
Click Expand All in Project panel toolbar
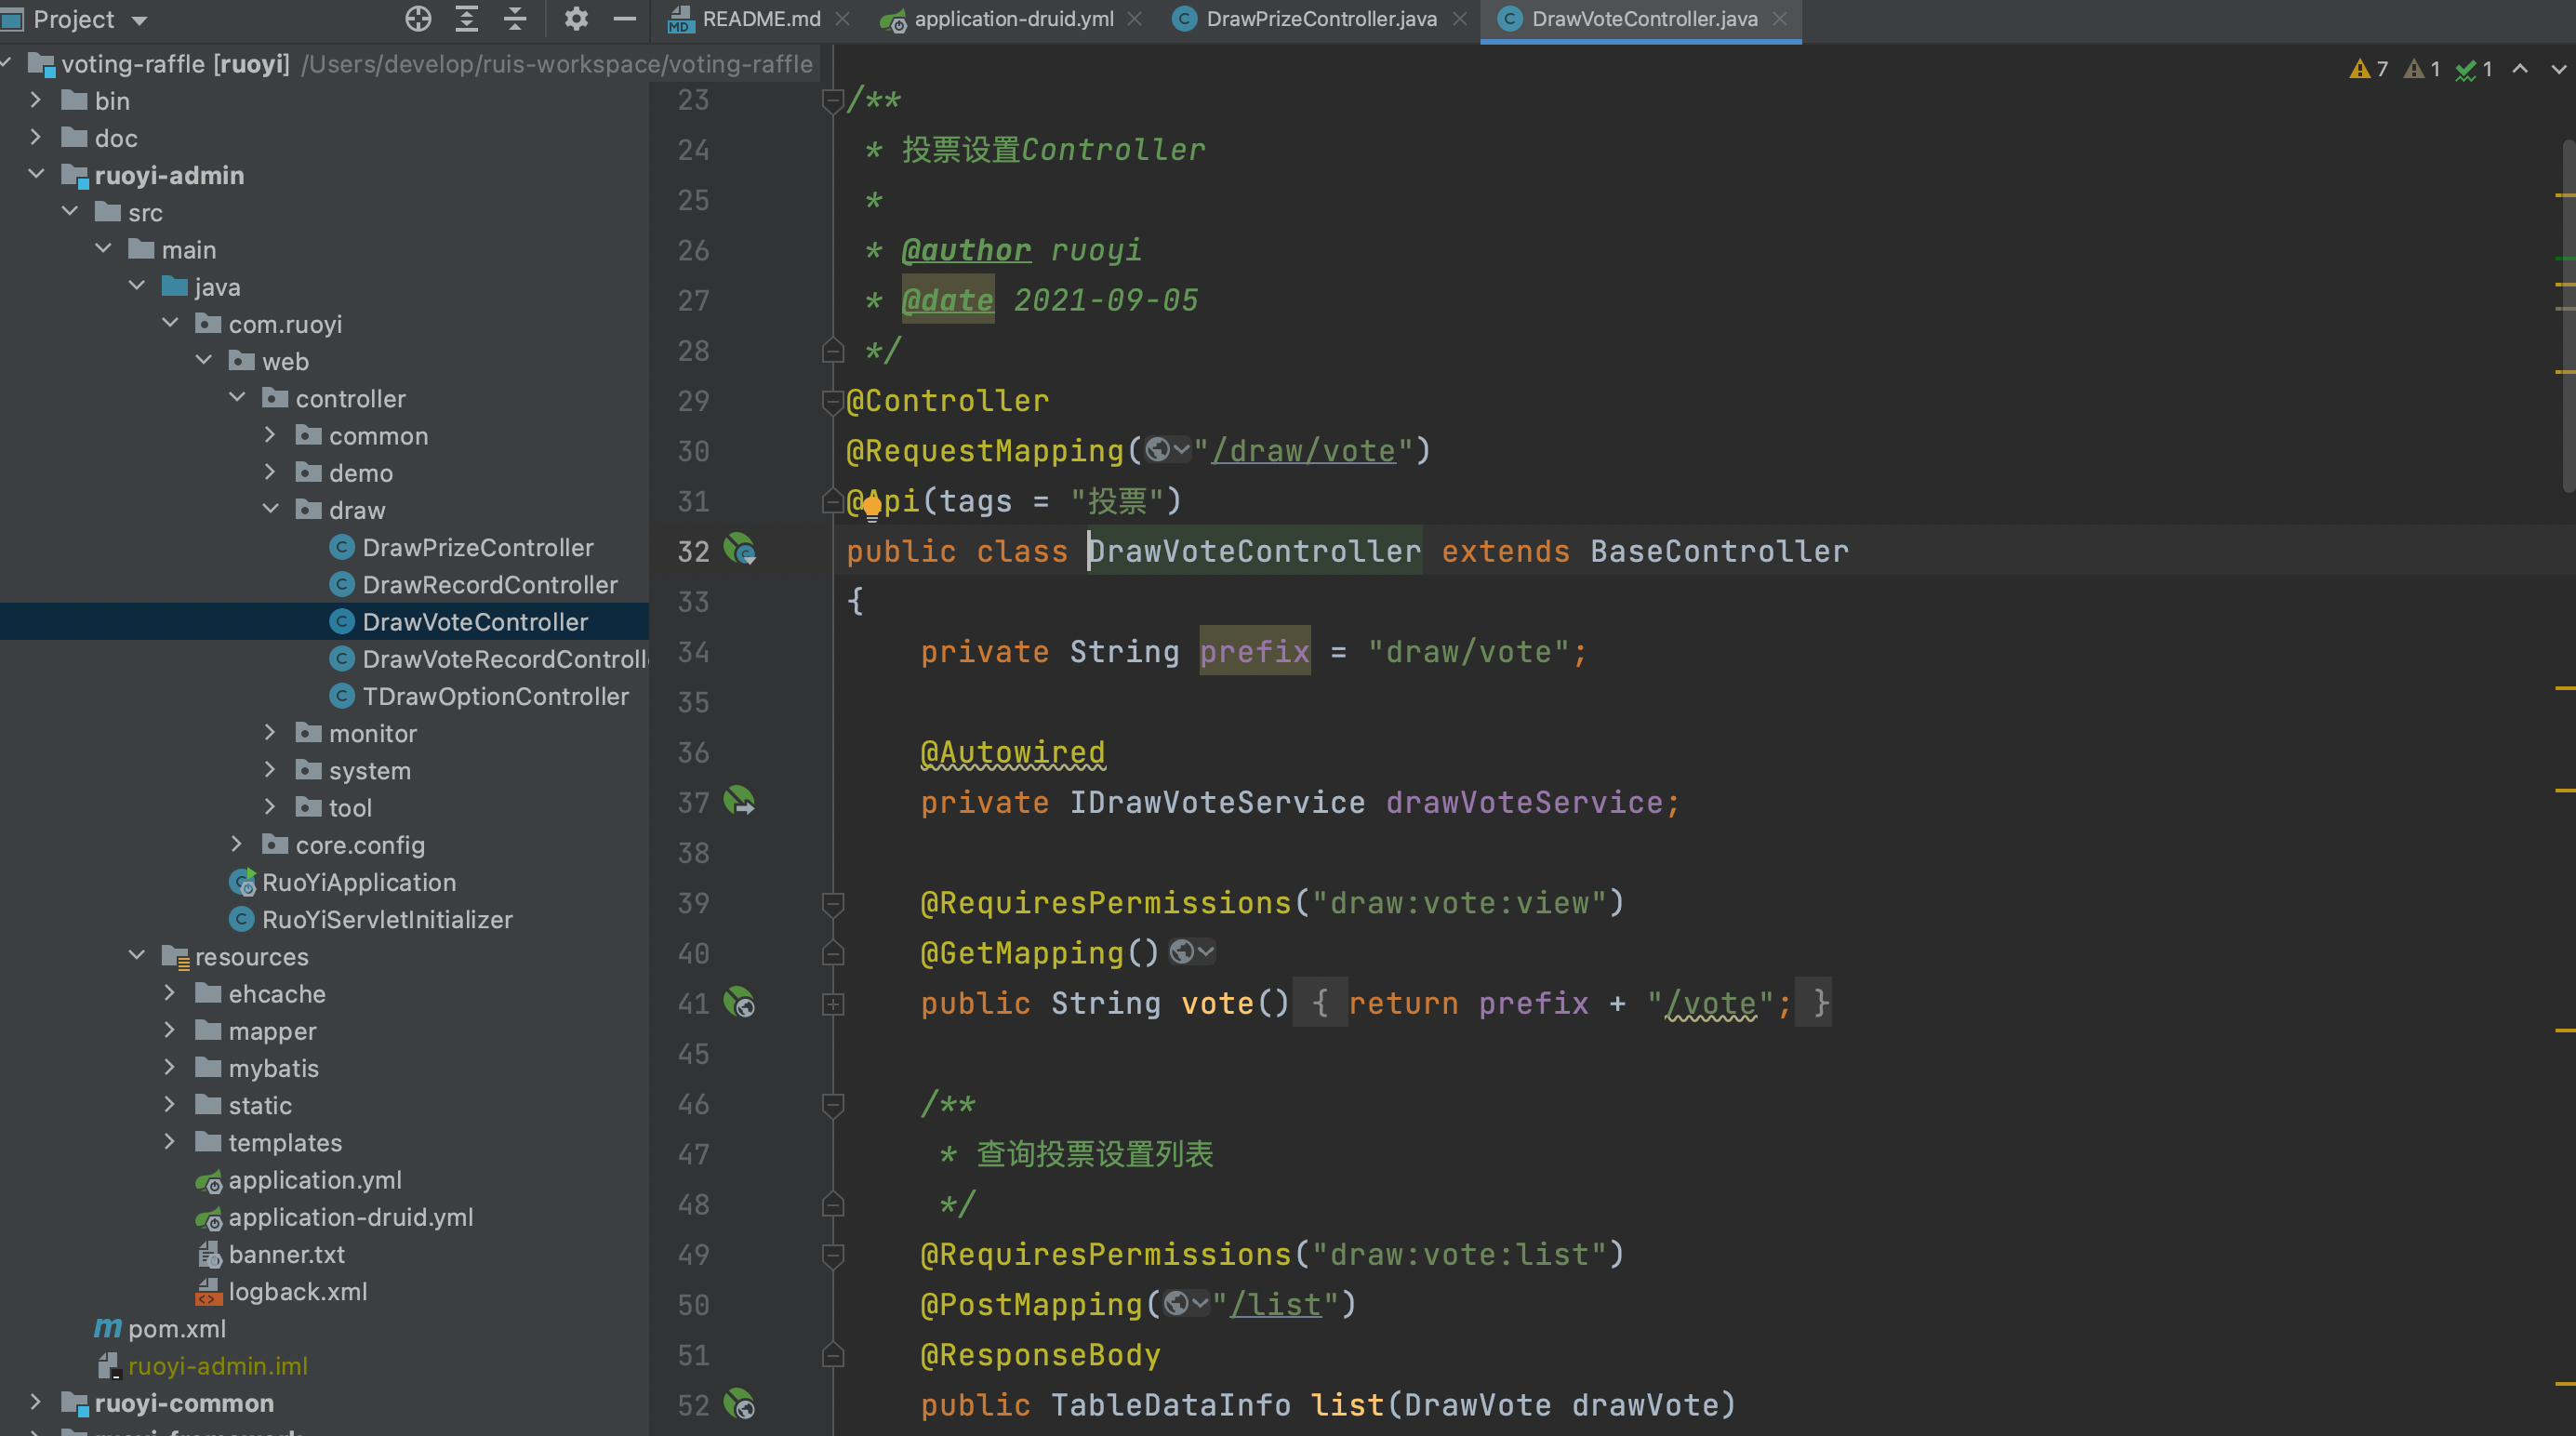[x=466, y=19]
